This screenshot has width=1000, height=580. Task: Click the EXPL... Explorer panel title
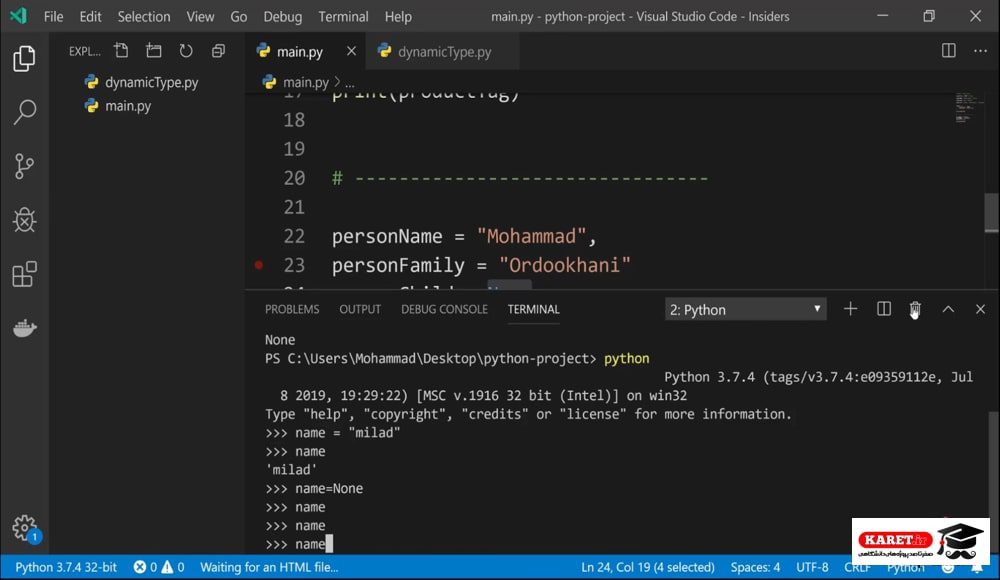85,52
